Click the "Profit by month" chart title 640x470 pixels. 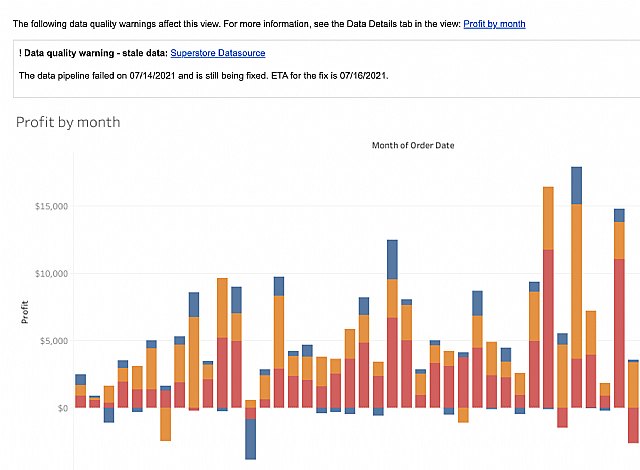[x=68, y=122]
